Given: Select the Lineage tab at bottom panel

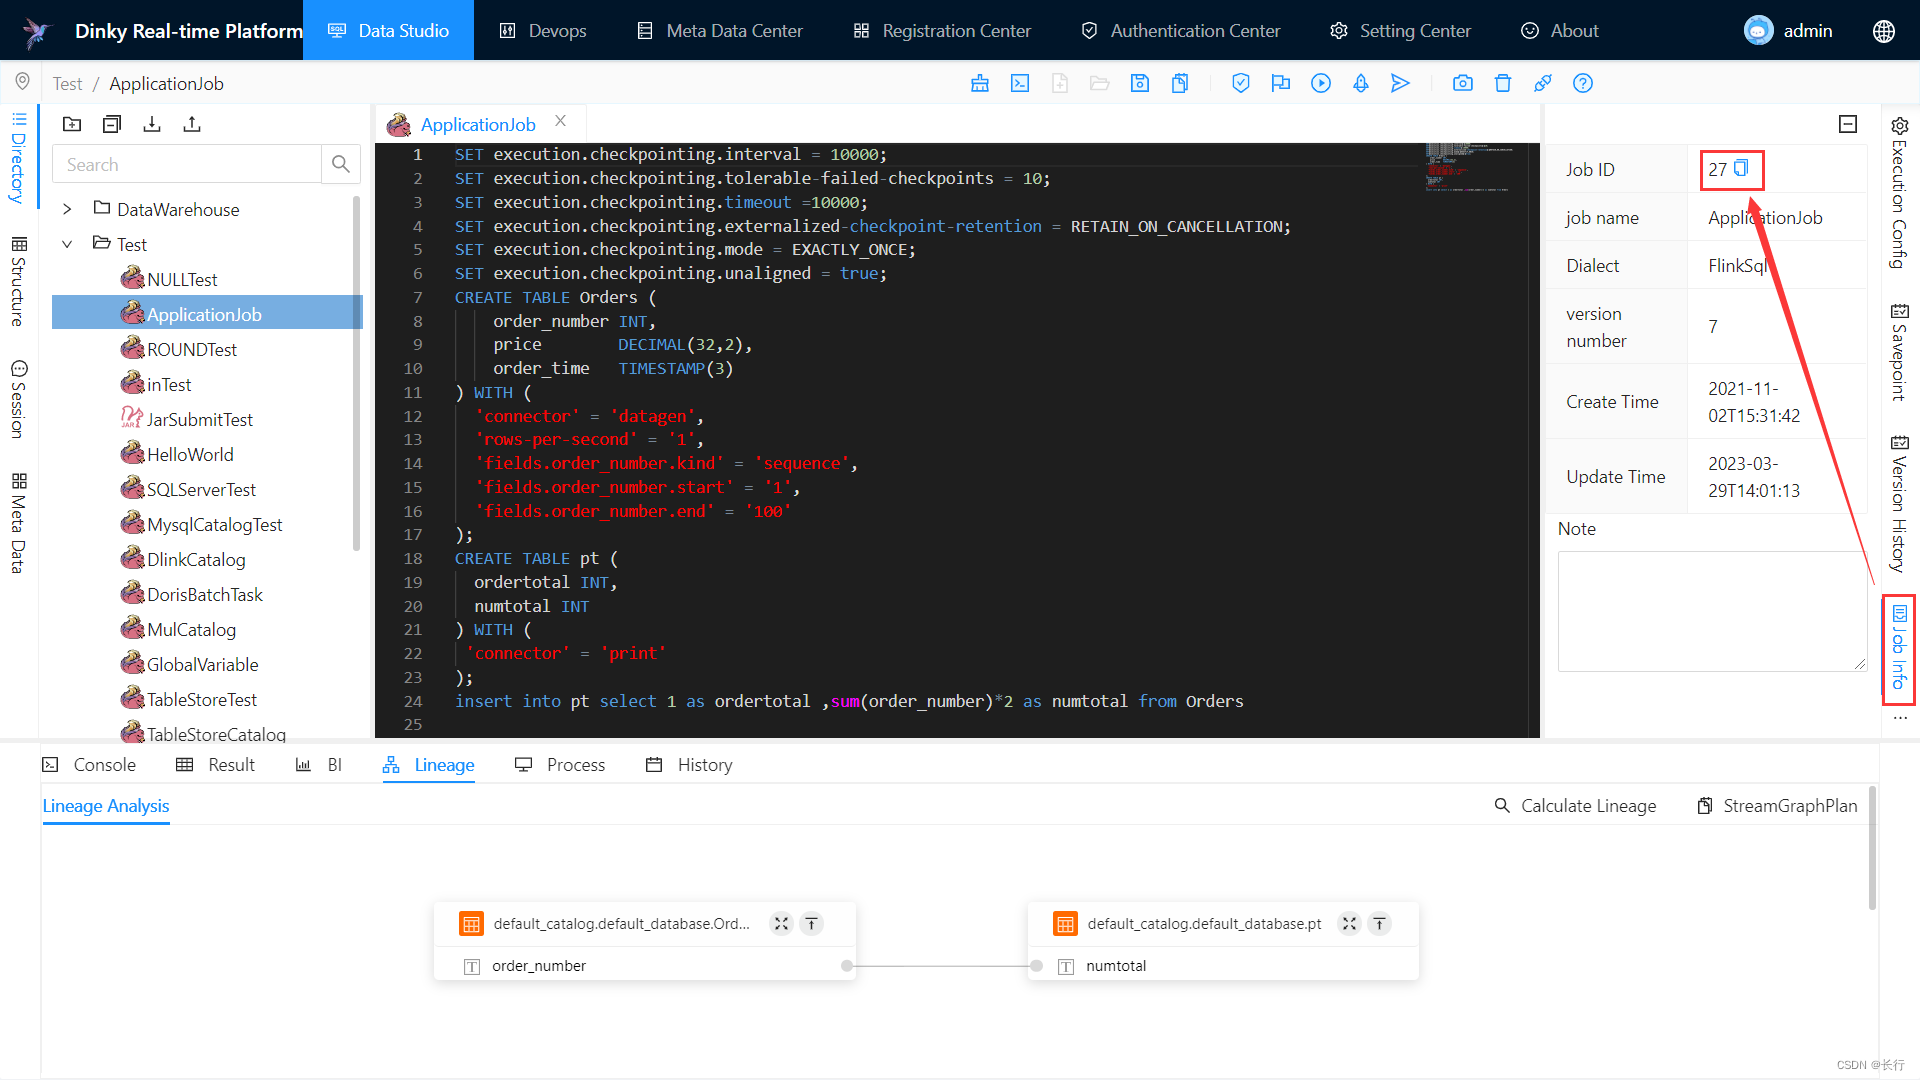Looking at the screenshot, I should 430,764.
